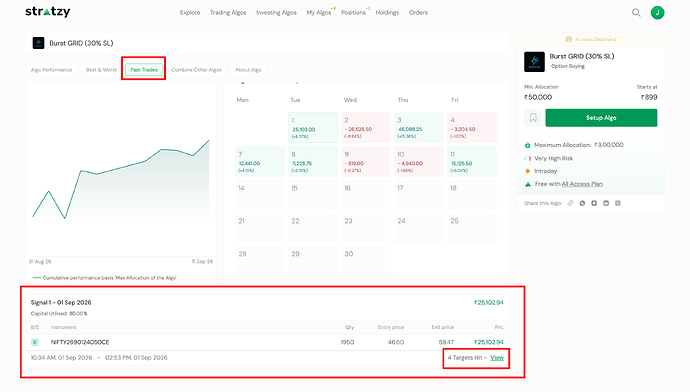The width and height of the screenshot is (690, 392).
Task: Click the ₹899 starting price
Action: coord(649,97)
